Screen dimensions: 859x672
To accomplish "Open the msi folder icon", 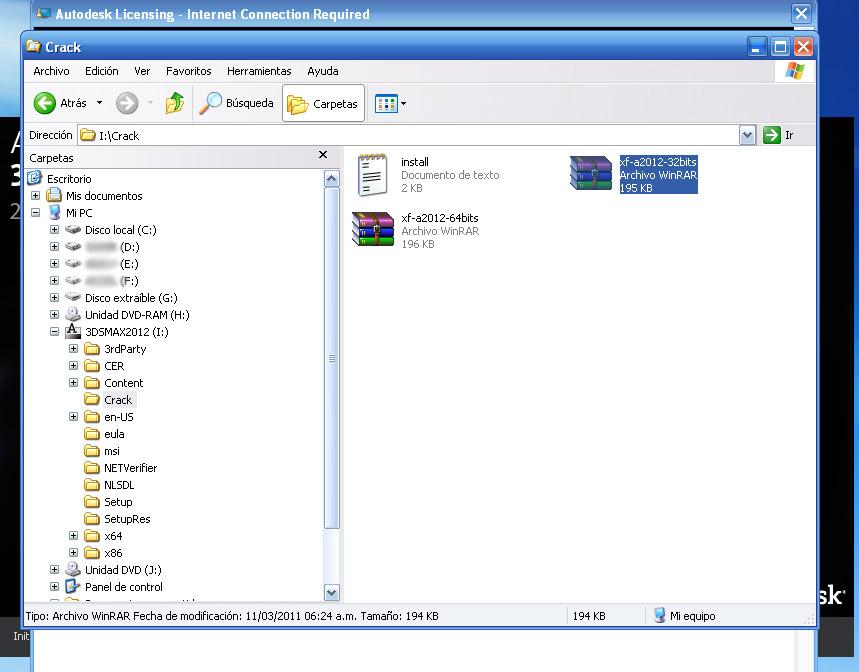I will click(92, 451).
